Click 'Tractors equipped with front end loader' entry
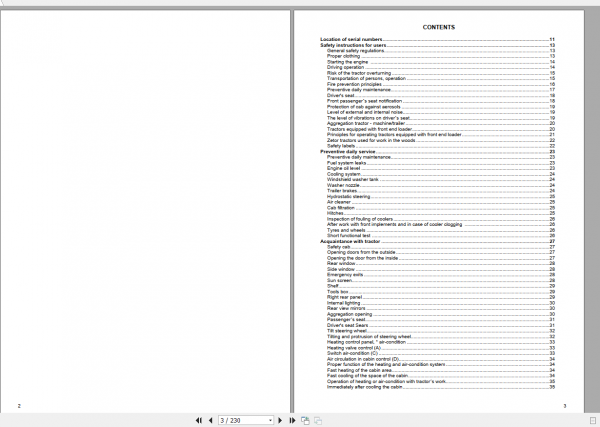 coord(369,129)
